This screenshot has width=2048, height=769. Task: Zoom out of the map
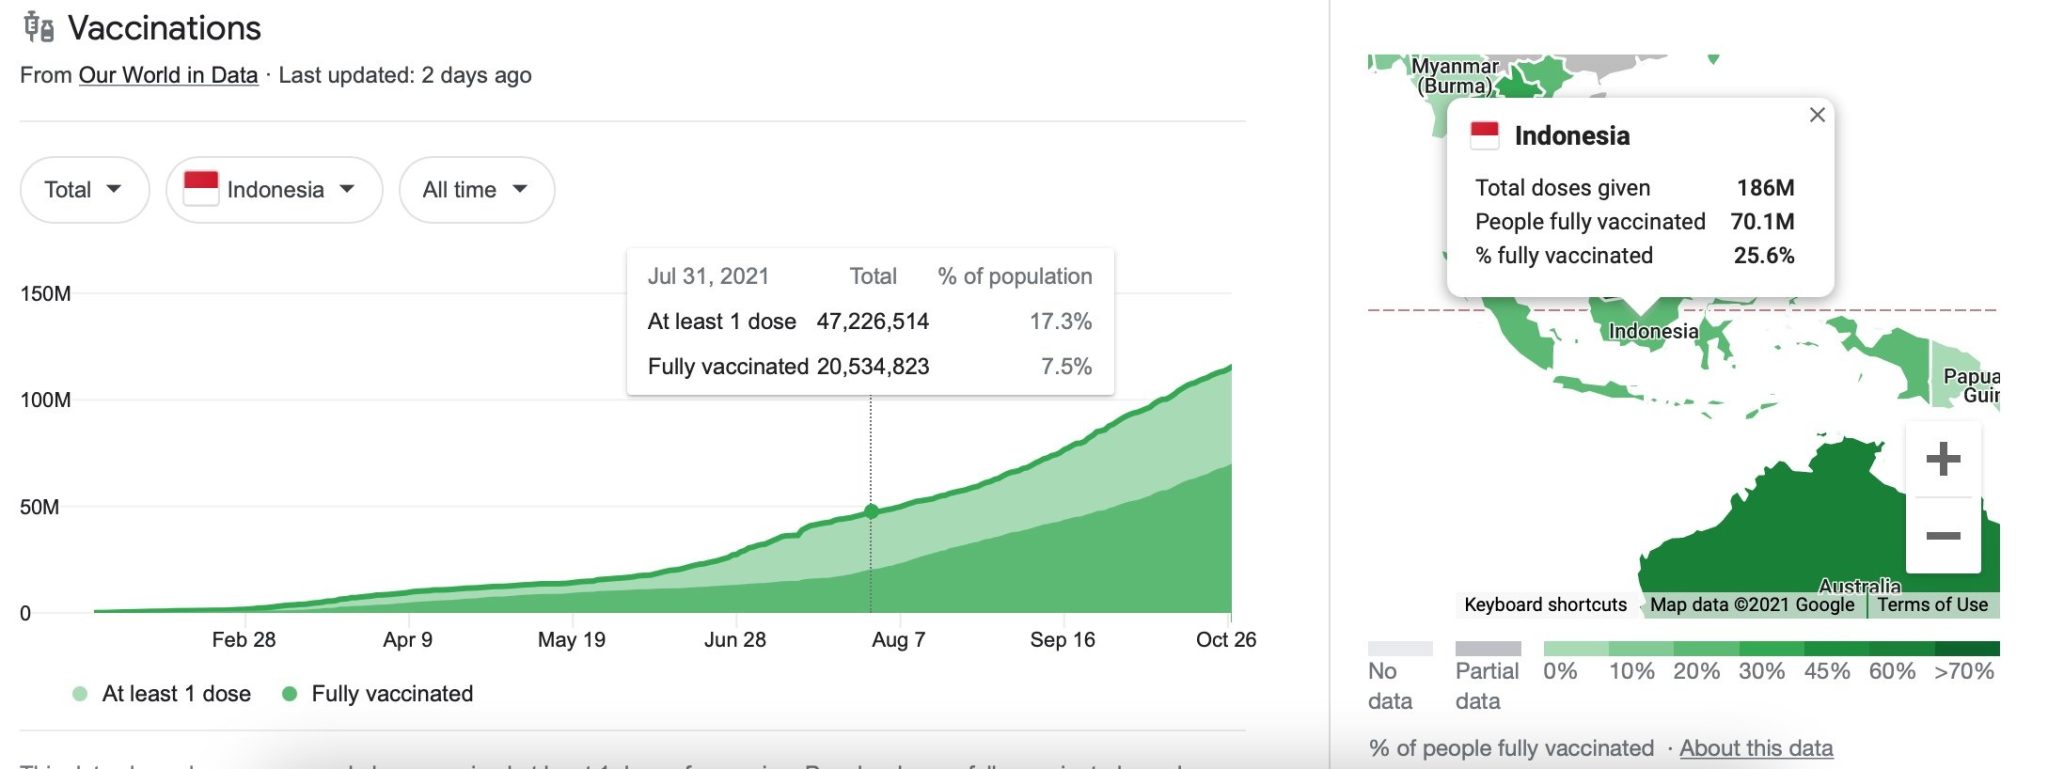point(1942,536)
